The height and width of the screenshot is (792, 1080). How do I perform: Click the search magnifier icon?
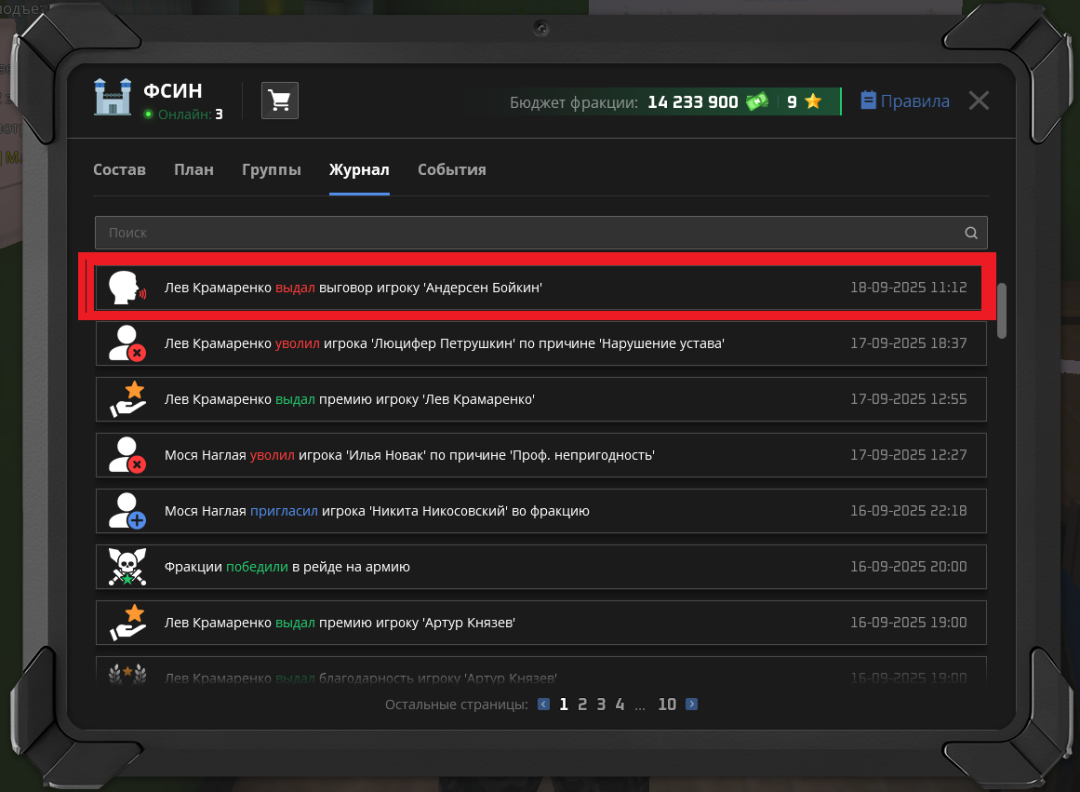point(970,233)
